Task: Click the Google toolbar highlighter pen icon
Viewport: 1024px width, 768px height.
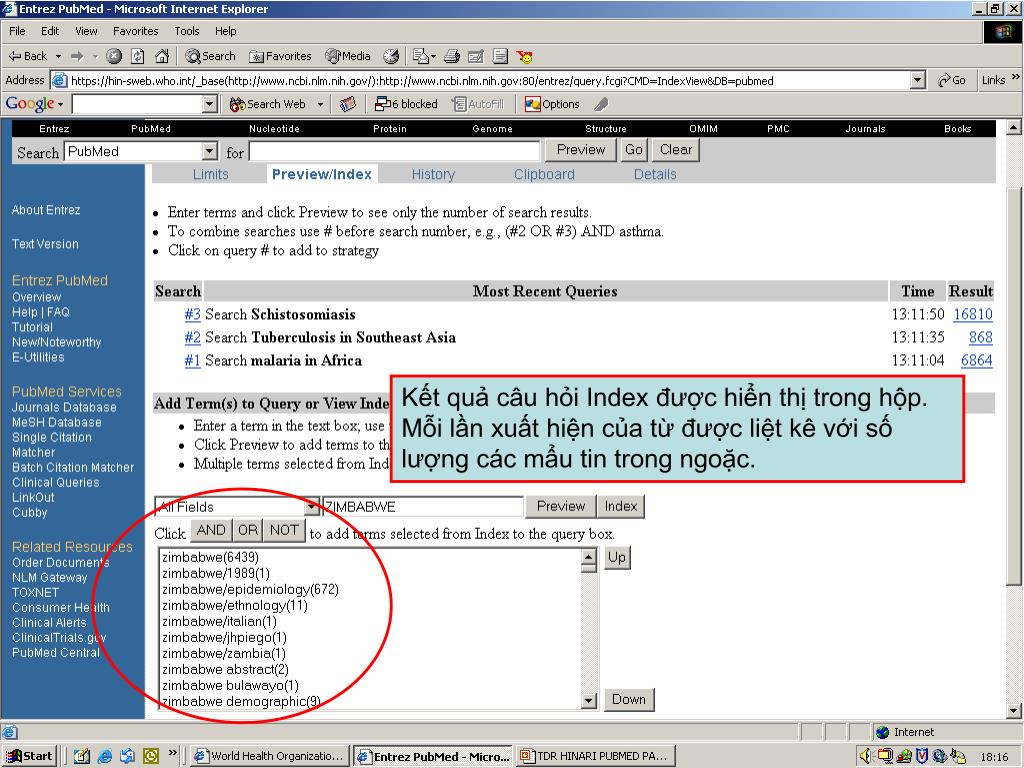Action: [x=601, y=104]
